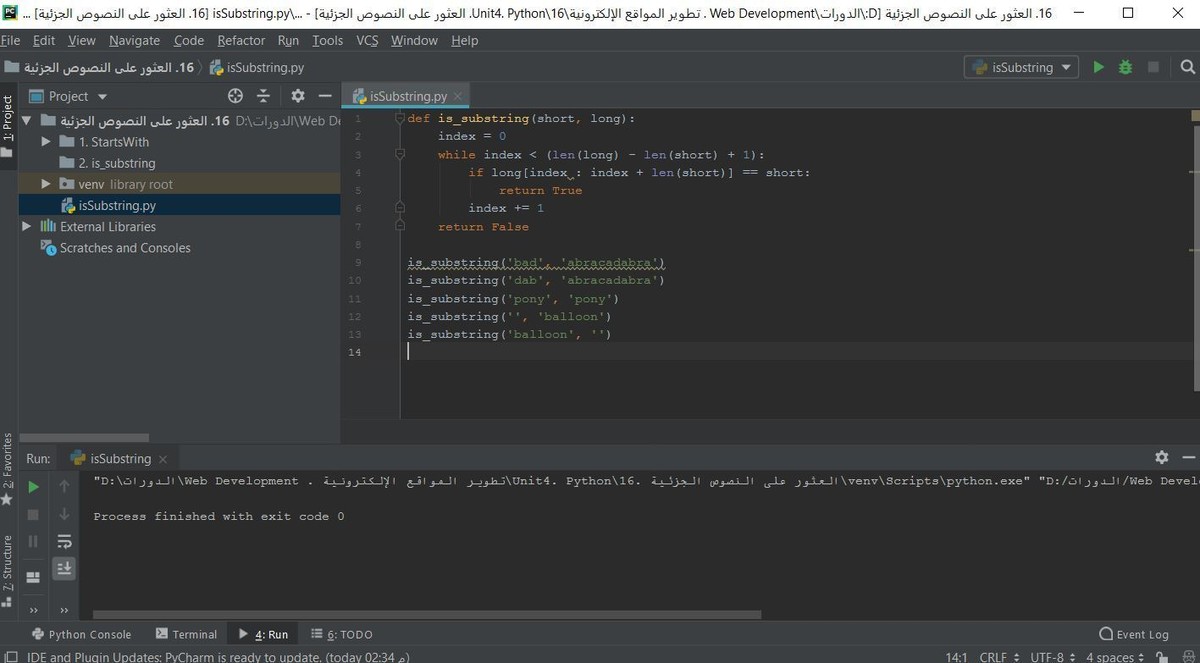Switch to Terminal tool window tab
Image resolution: width=1200 pixels, height=663 pixels.
[186, 634]
